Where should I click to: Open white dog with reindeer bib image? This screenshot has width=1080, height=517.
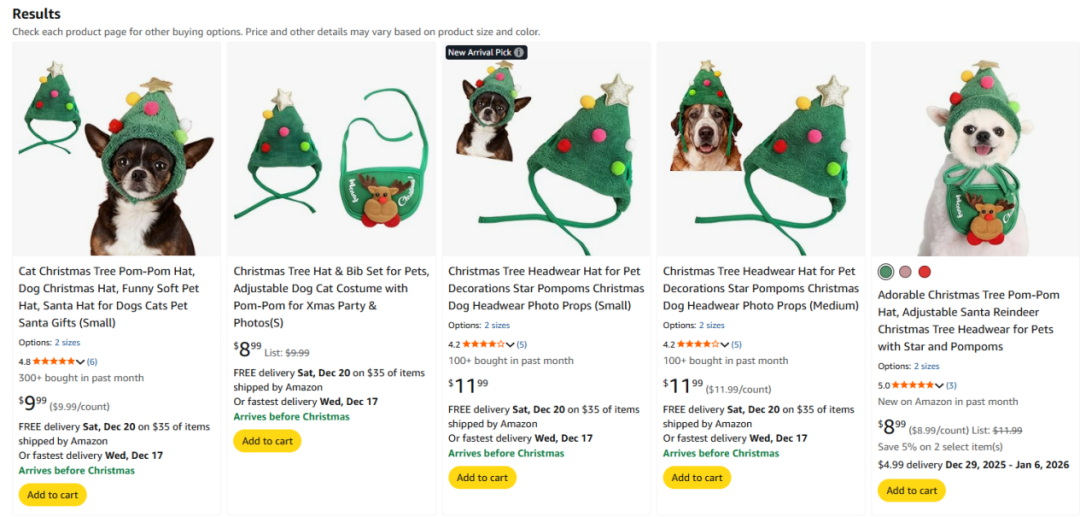(x=975, y=150)
